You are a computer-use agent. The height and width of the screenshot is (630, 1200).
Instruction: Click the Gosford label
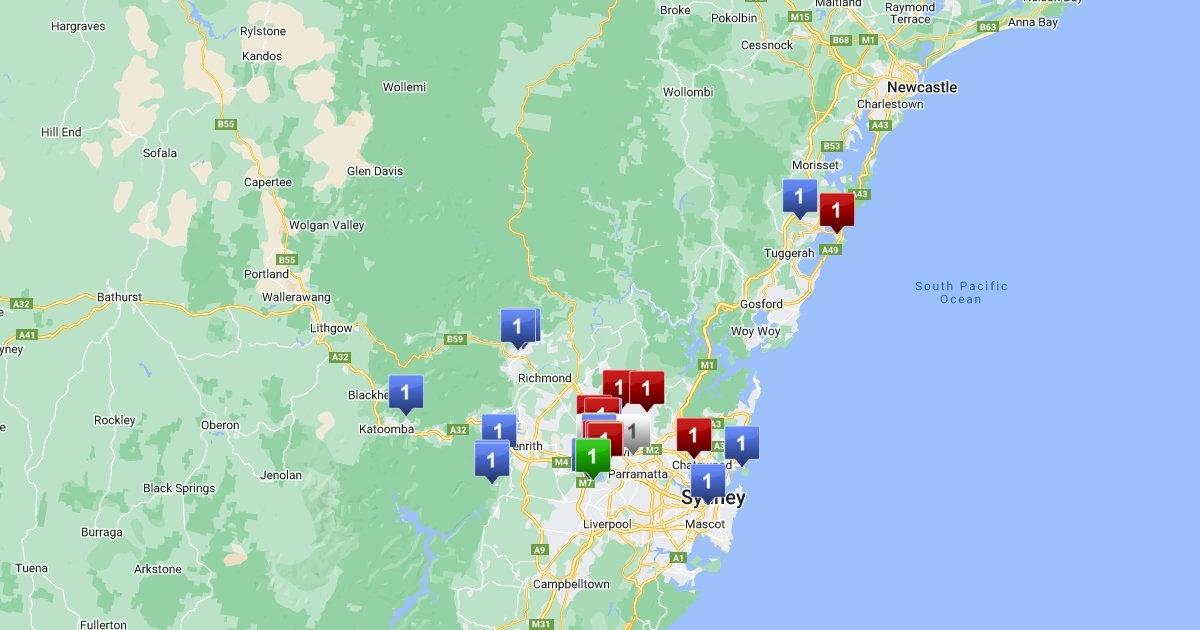pos(761,303)
